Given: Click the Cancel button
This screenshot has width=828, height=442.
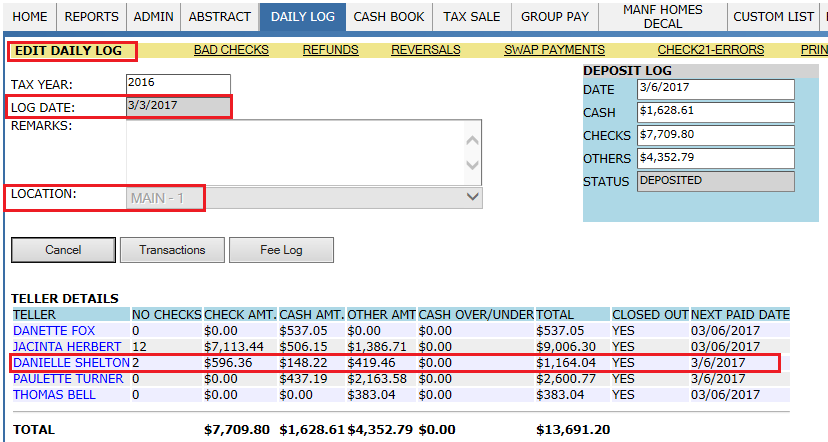Looking at the screenshot, I should (x=63, y=250).
